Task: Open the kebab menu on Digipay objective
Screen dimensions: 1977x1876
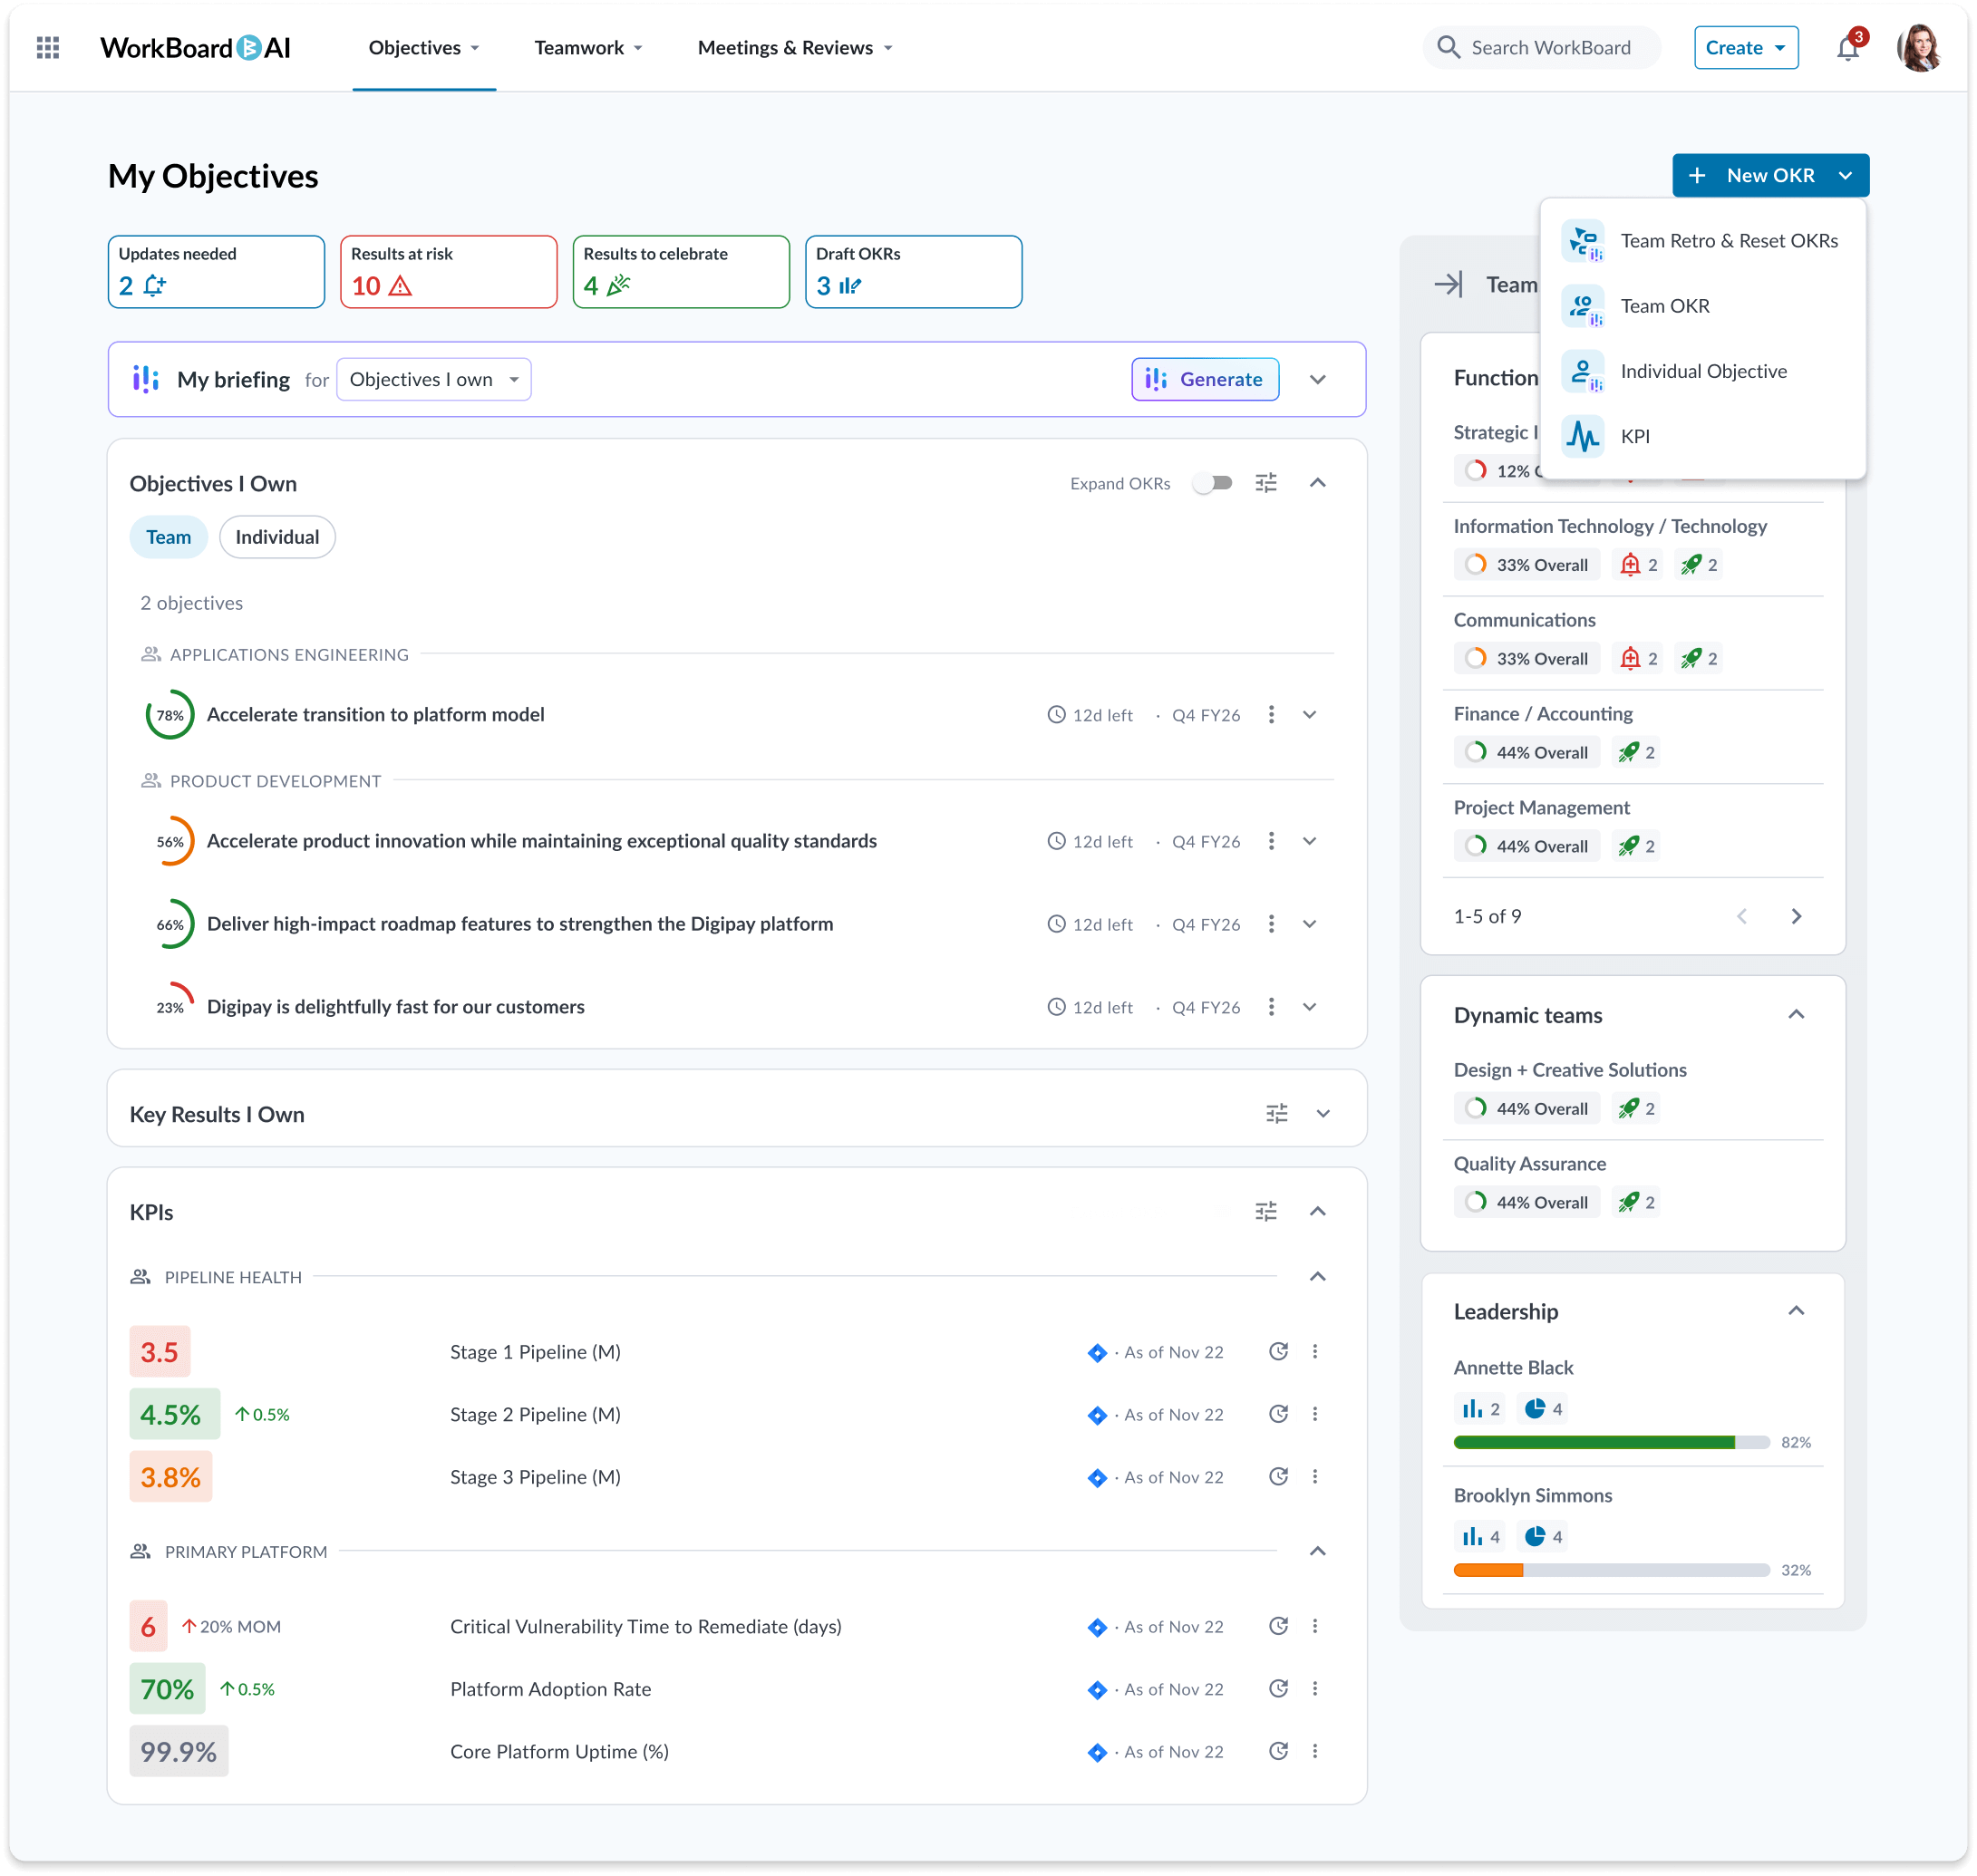Action: 1271,1007
